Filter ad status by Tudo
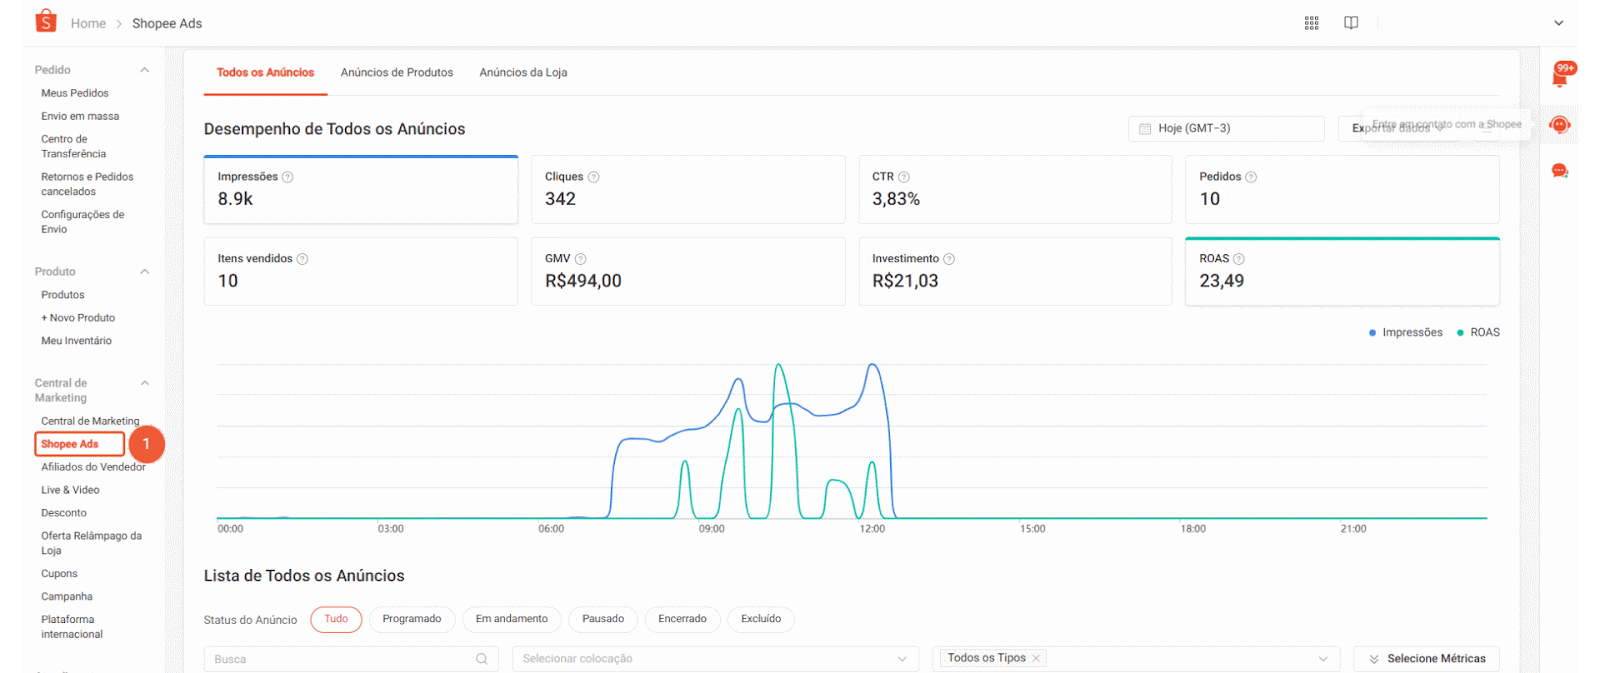This screenshot has width=1600, height=673. 336,619
